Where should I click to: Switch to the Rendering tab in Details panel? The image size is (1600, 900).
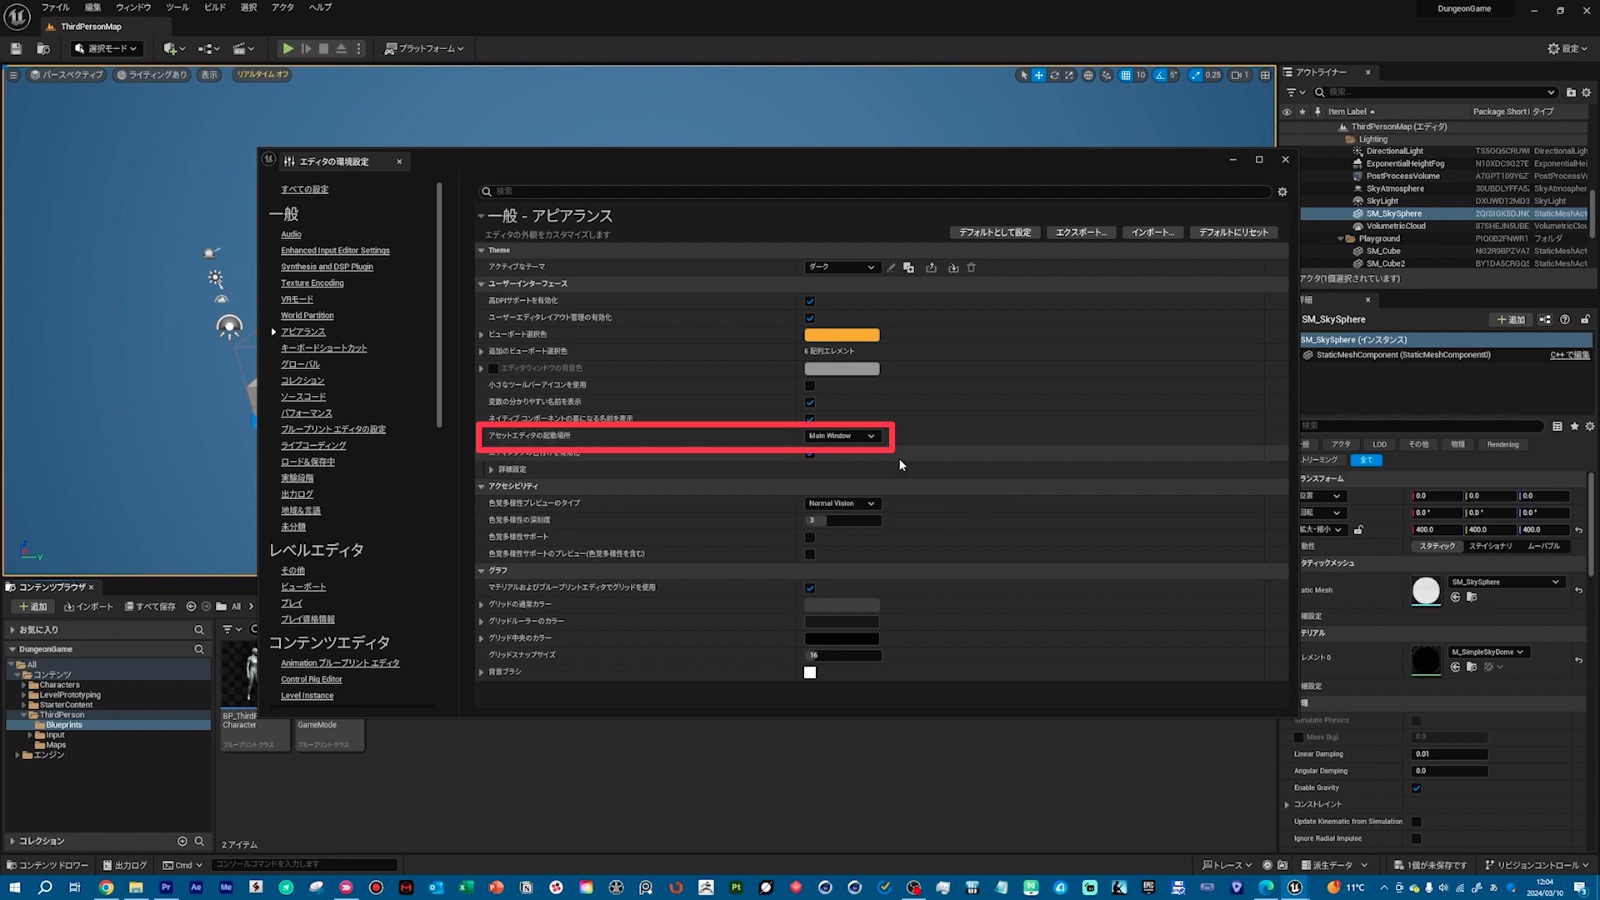pos(1502,444)
